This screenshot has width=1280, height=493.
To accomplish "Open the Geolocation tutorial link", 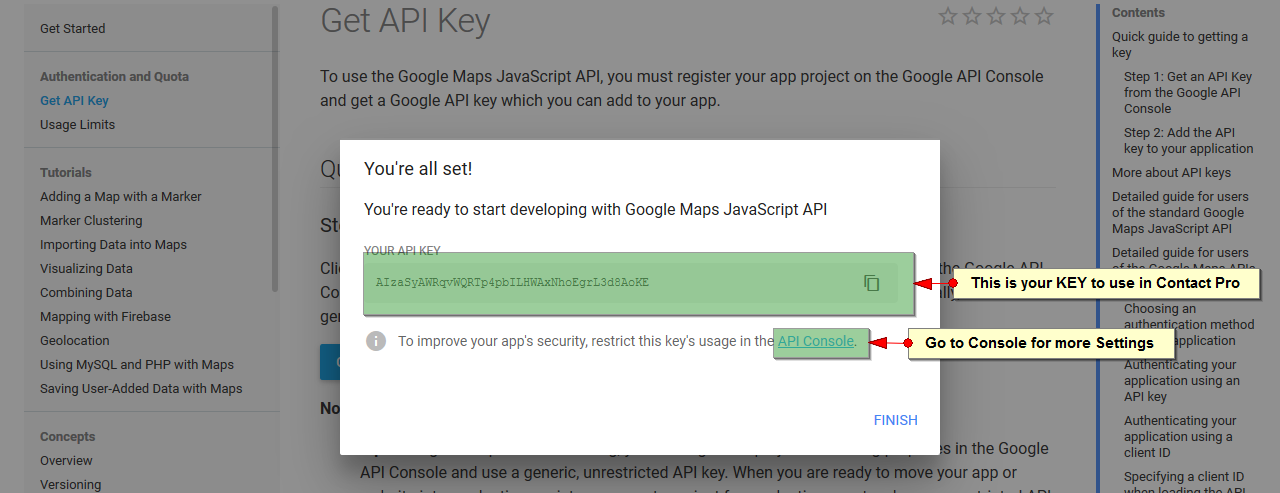I will coord(75,340).
